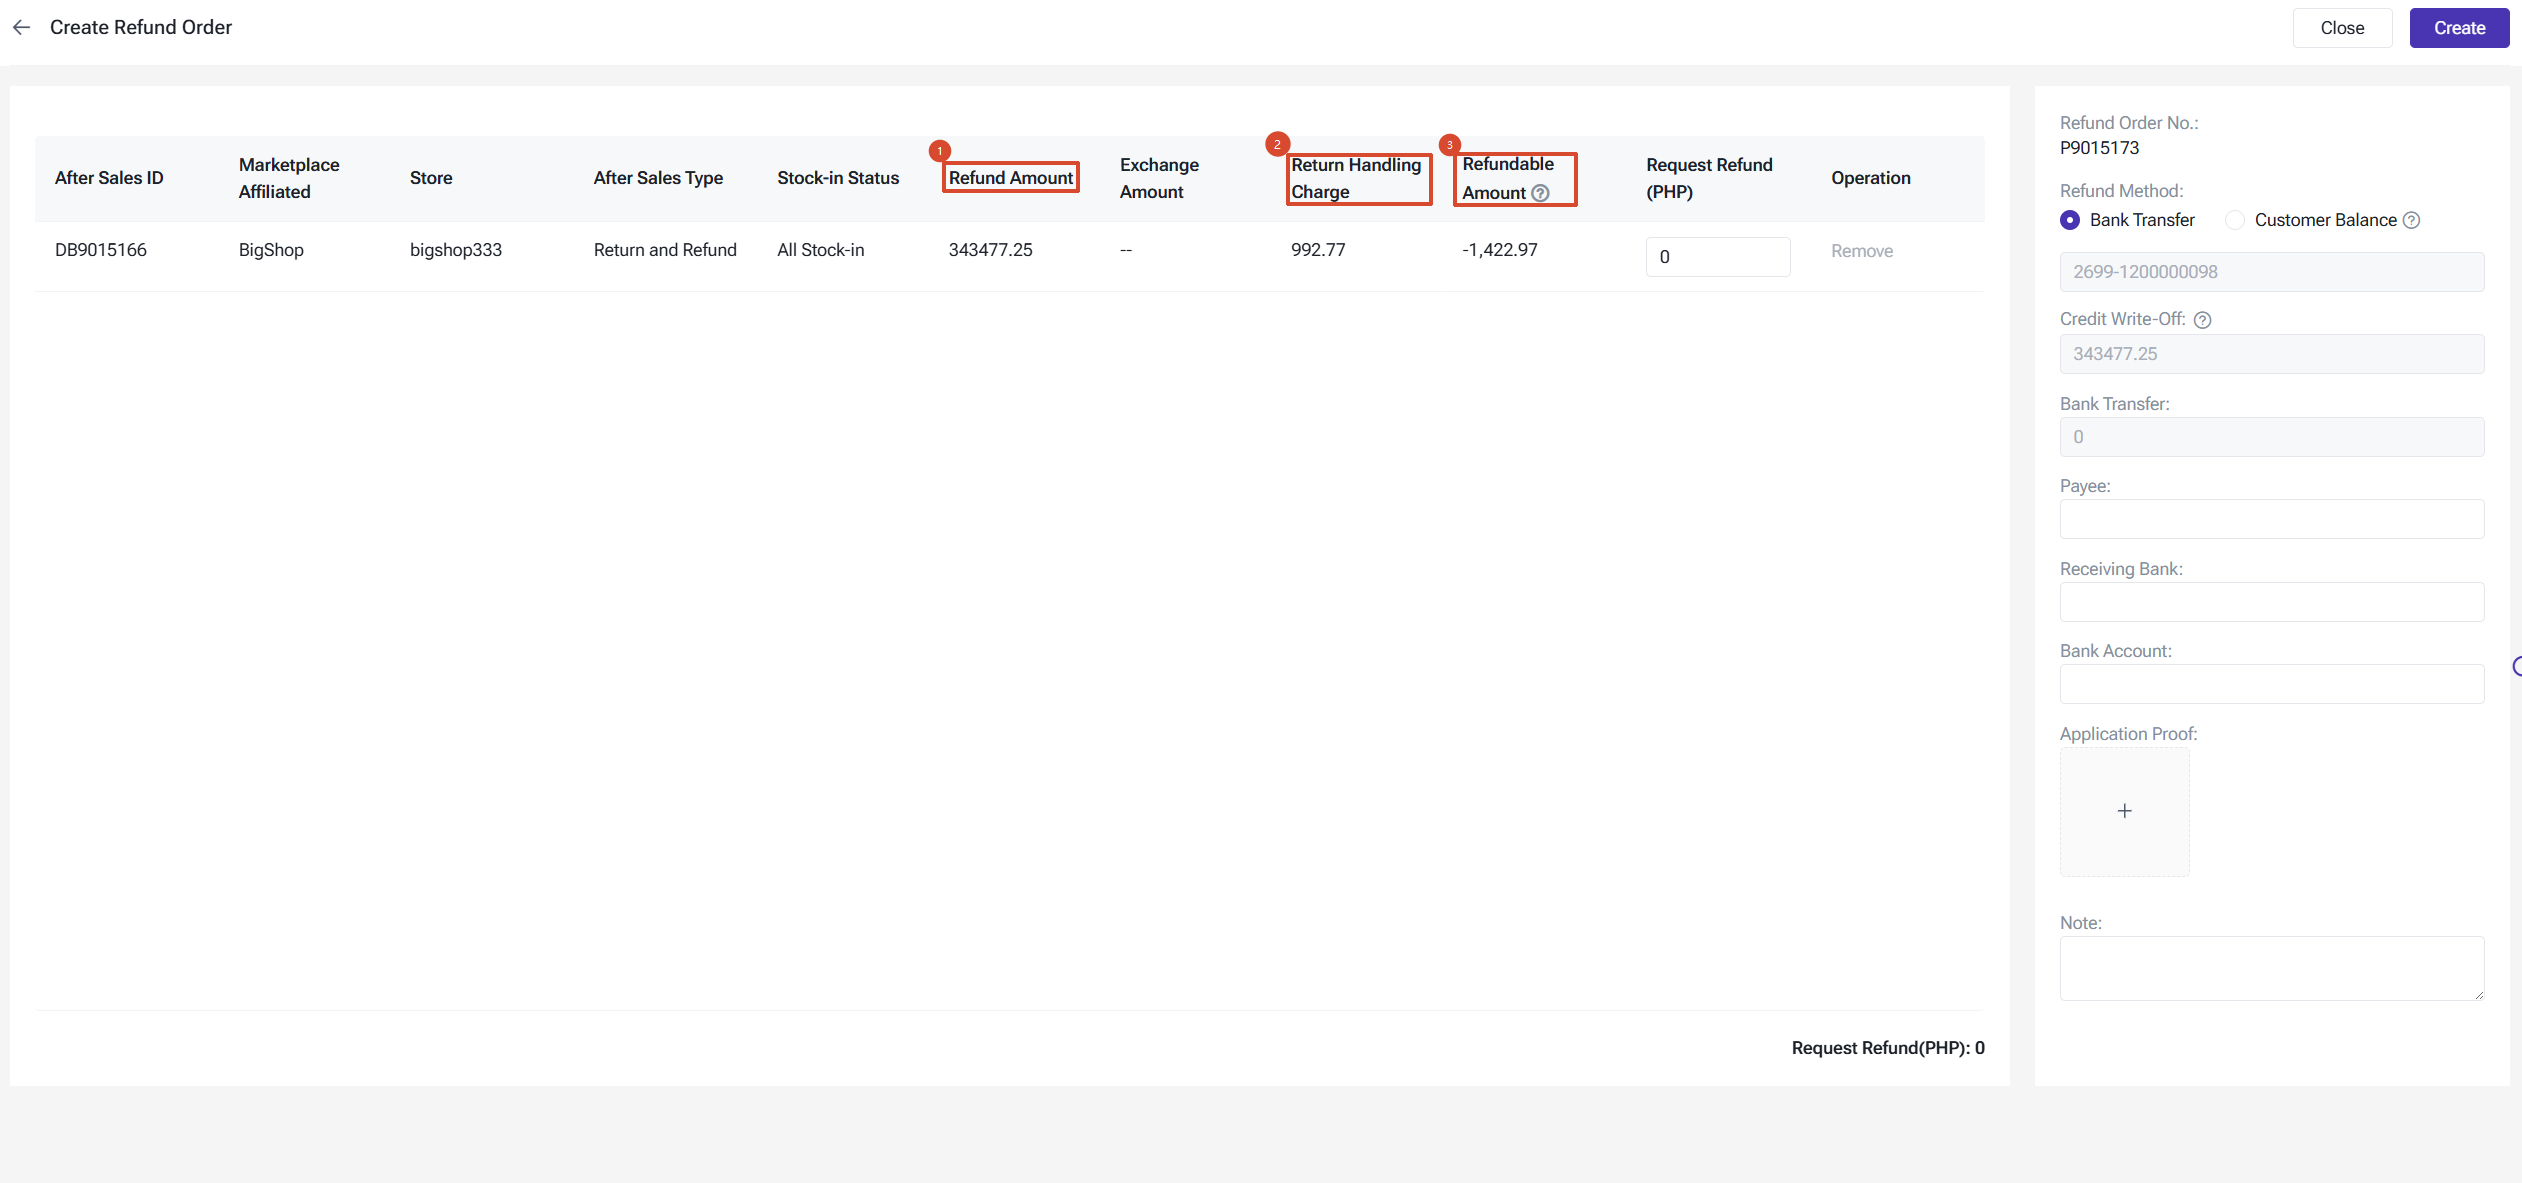The image size is (2522, 1183).
Task: Select Bank Transfer refund method
Action: (2070, 220)
